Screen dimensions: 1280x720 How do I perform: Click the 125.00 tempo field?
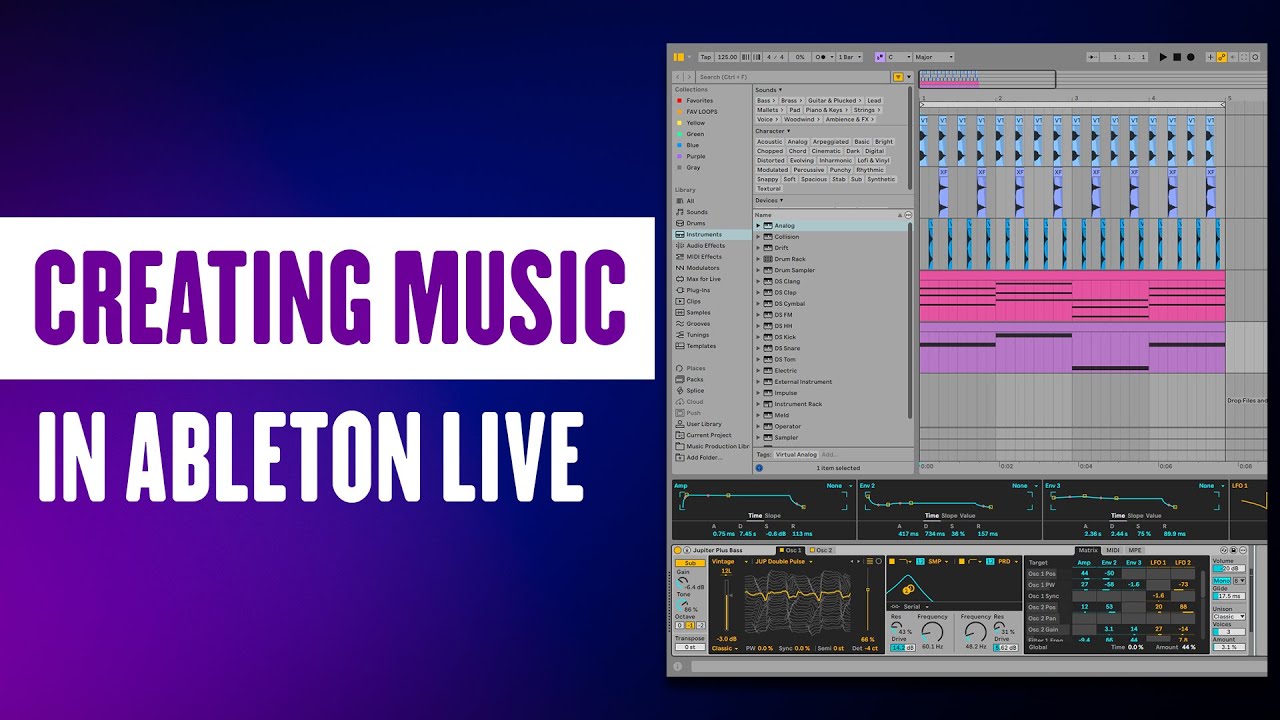point(727,57)
